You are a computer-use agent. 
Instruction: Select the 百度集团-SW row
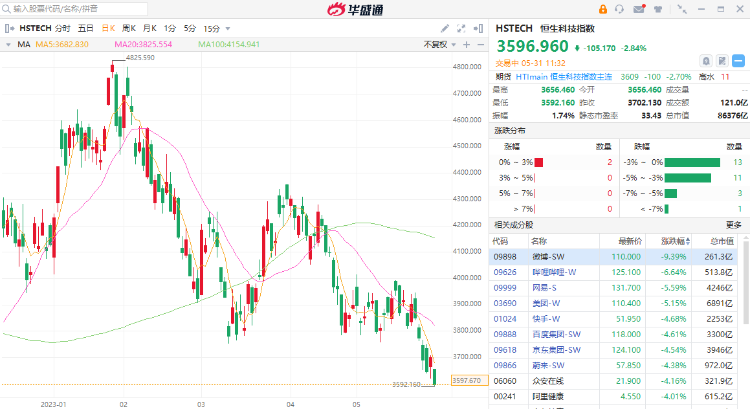click(x=614, y=334)
